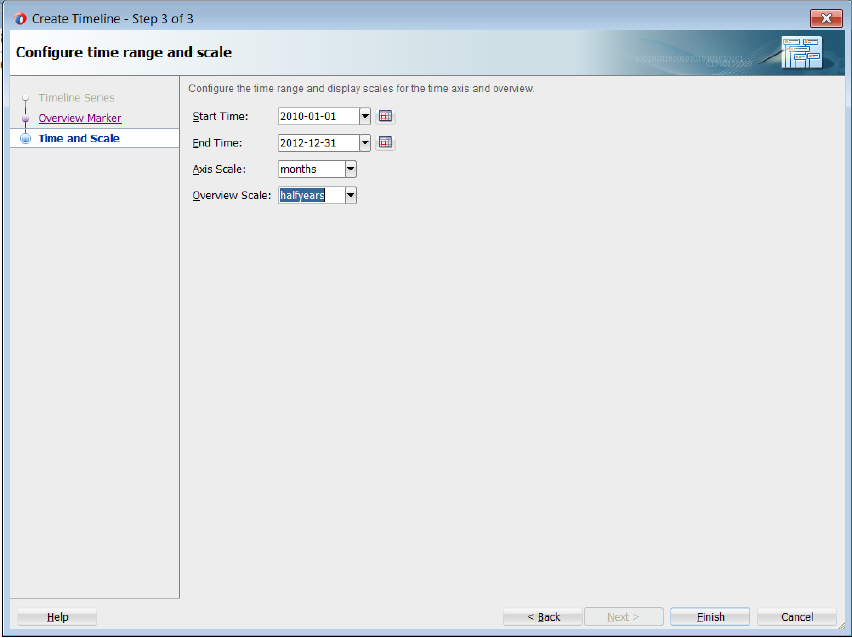852x638 pixels.
Task: Click the Time and Scale step bullet
Action: [25, 138]
